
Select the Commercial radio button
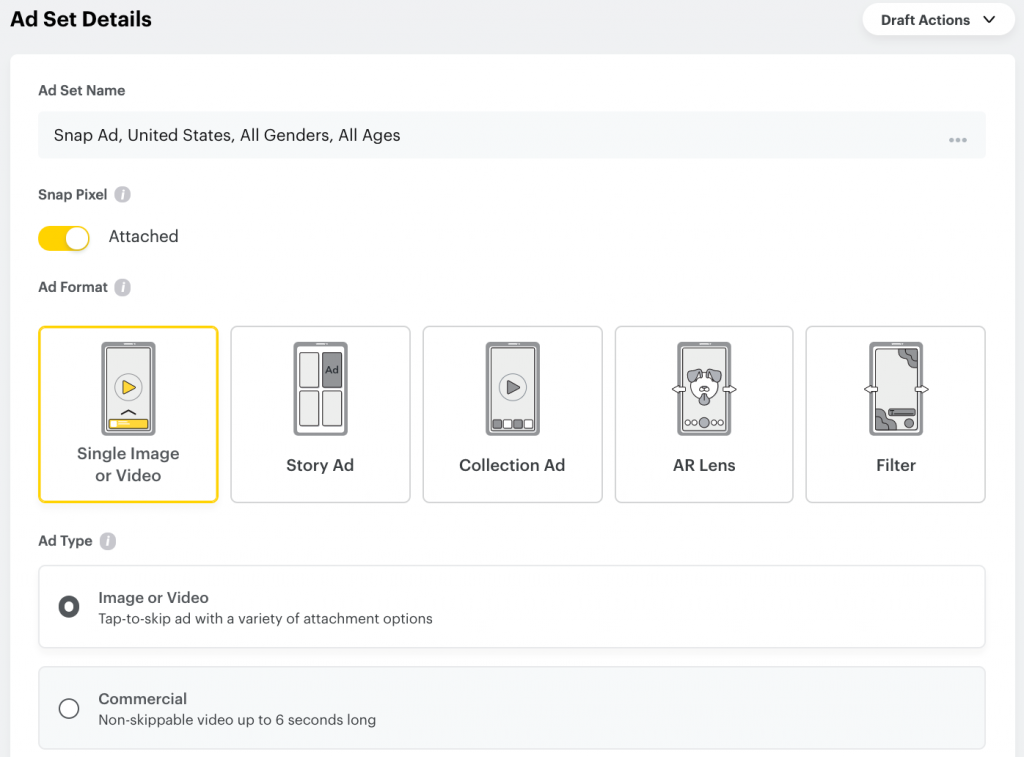69,709
